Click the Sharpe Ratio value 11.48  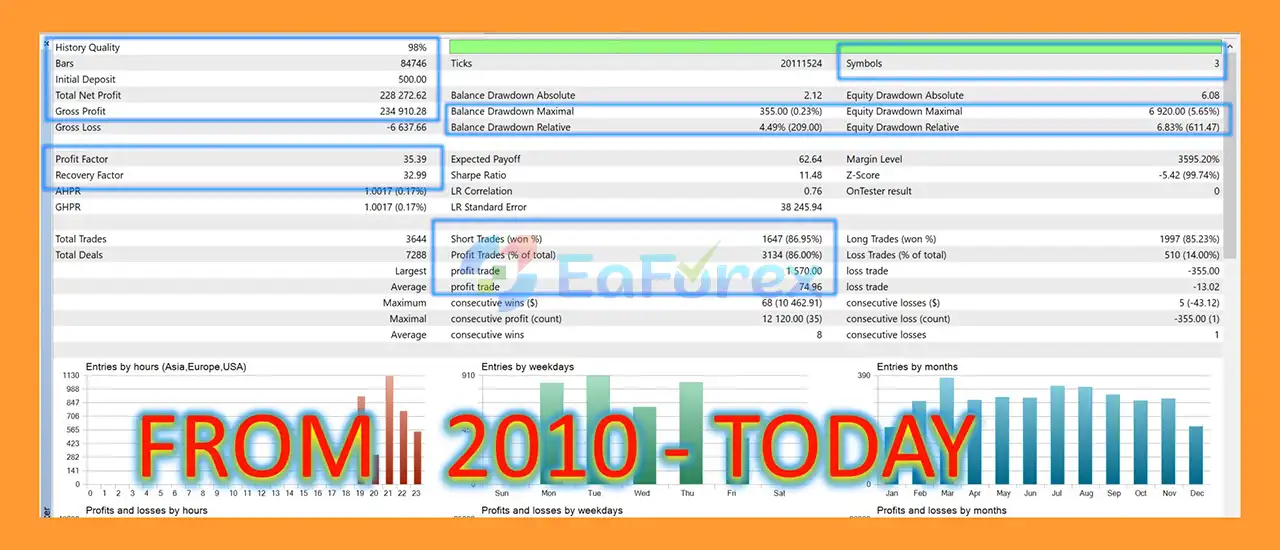(804, 175)
